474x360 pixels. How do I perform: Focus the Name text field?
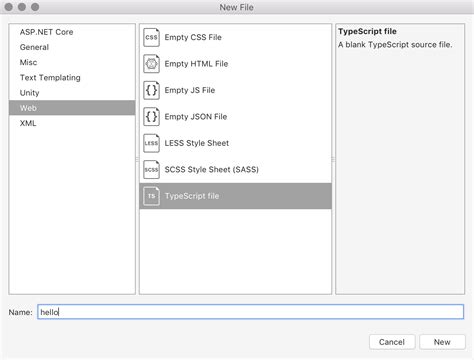pos(250,312)
